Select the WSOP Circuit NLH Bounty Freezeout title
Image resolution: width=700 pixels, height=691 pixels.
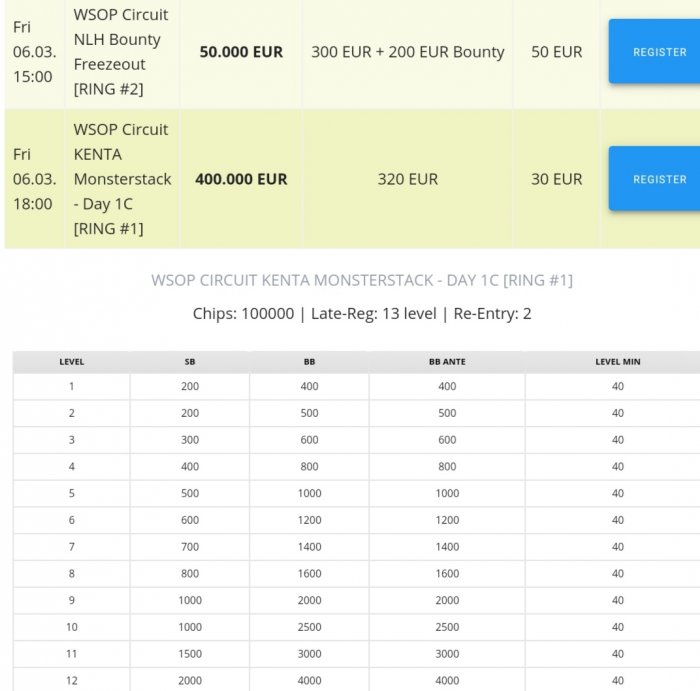(x=121, y=52)
